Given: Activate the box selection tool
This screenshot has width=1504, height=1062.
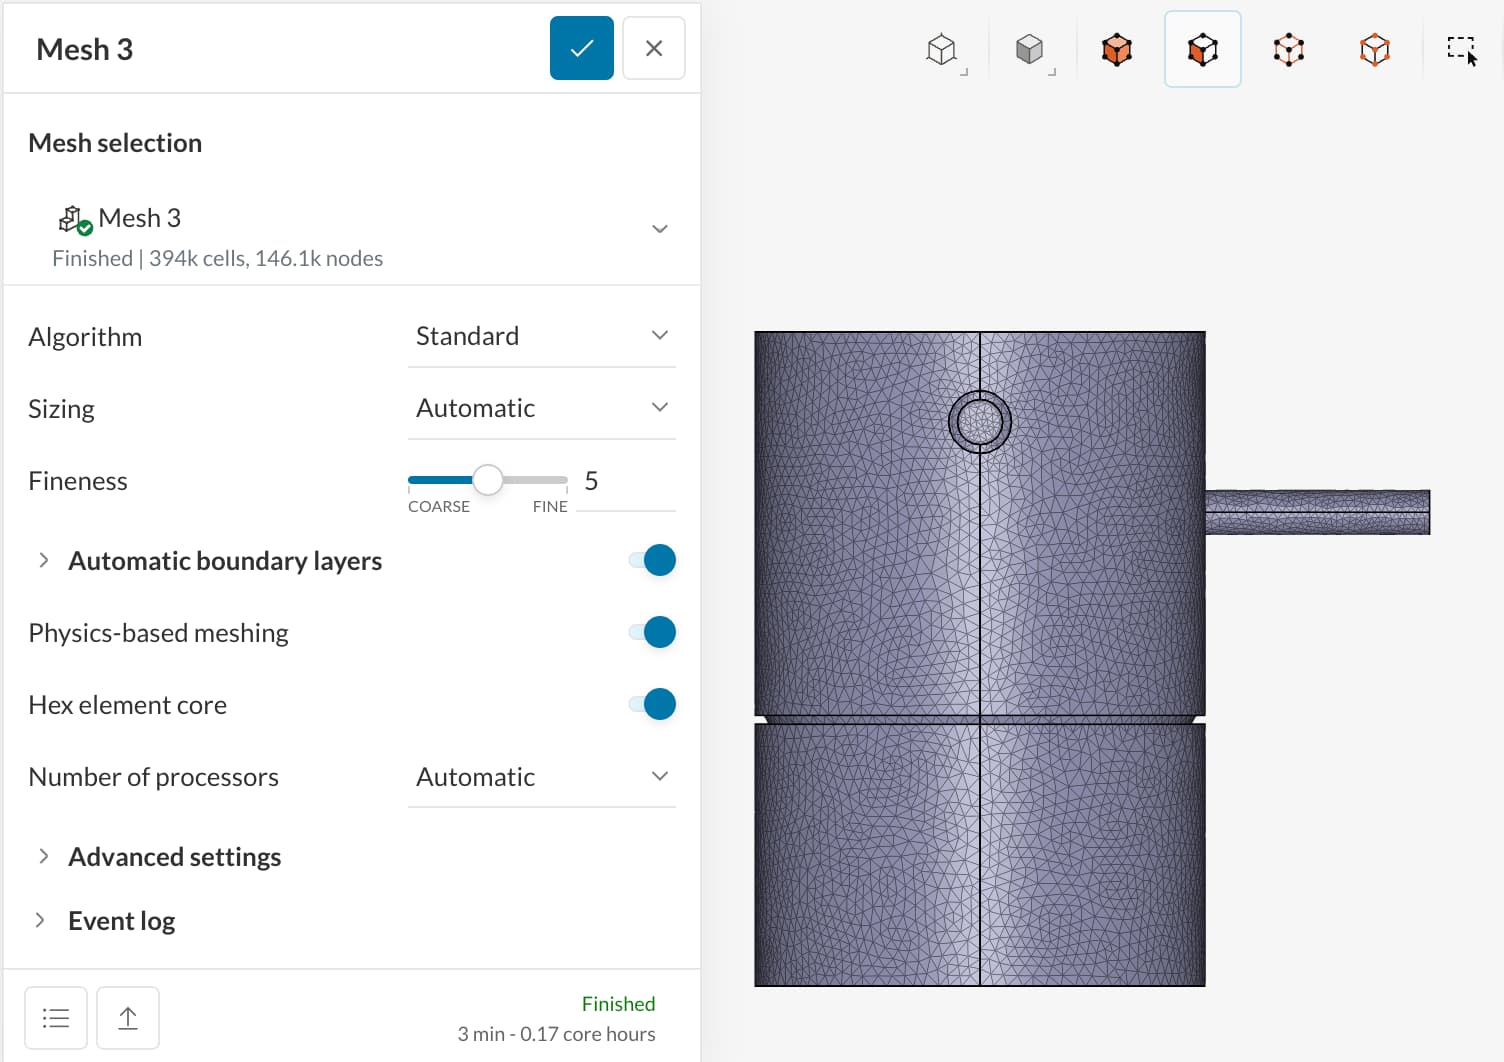Looking at the screenshot, I should pyautogui.click(x=1461, y=49).
